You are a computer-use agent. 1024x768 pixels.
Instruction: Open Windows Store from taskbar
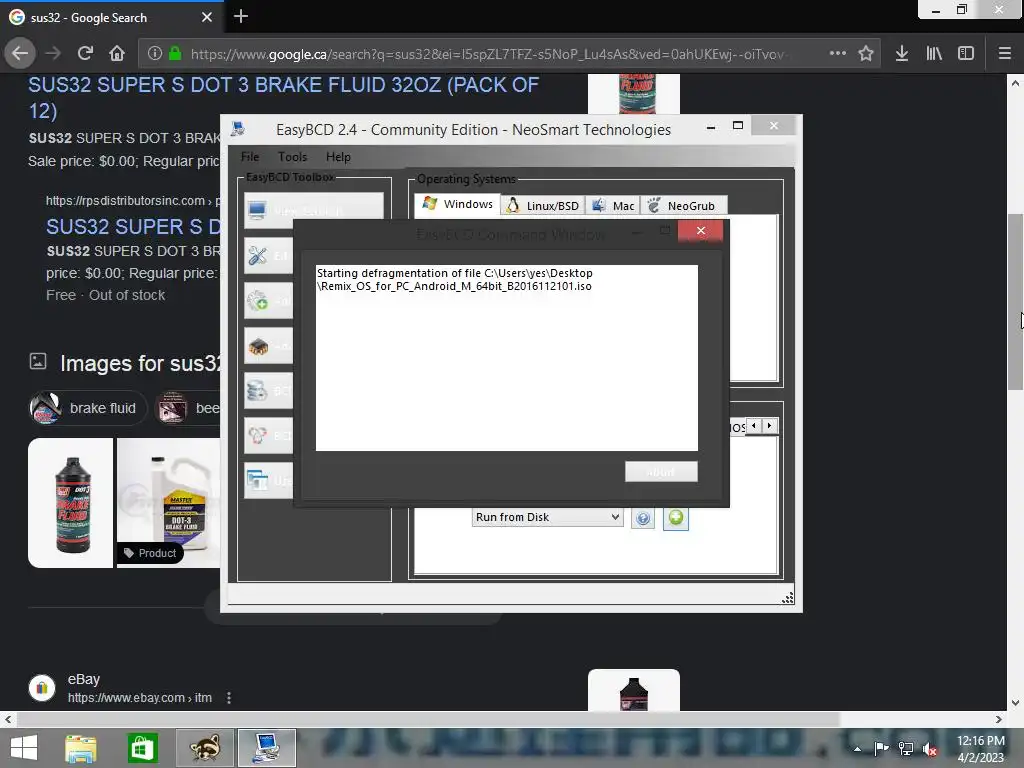142,748
